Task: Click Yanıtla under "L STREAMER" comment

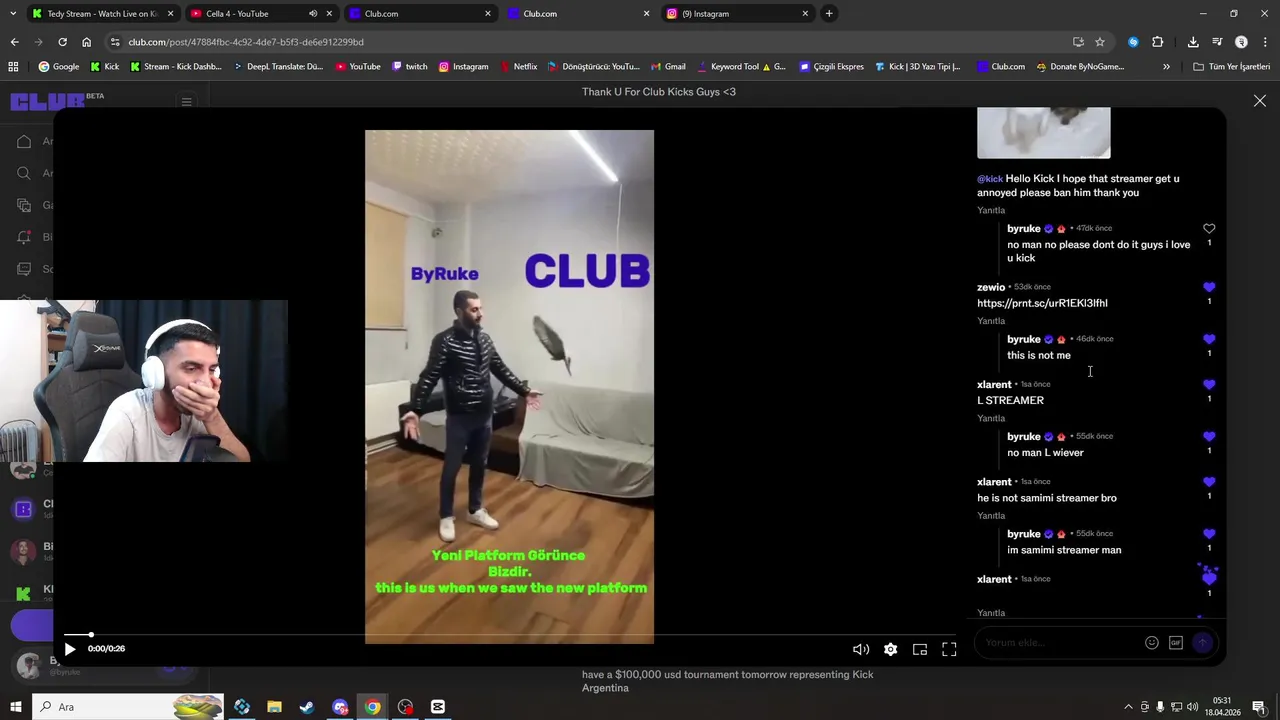Action: (x=991, y=418)
